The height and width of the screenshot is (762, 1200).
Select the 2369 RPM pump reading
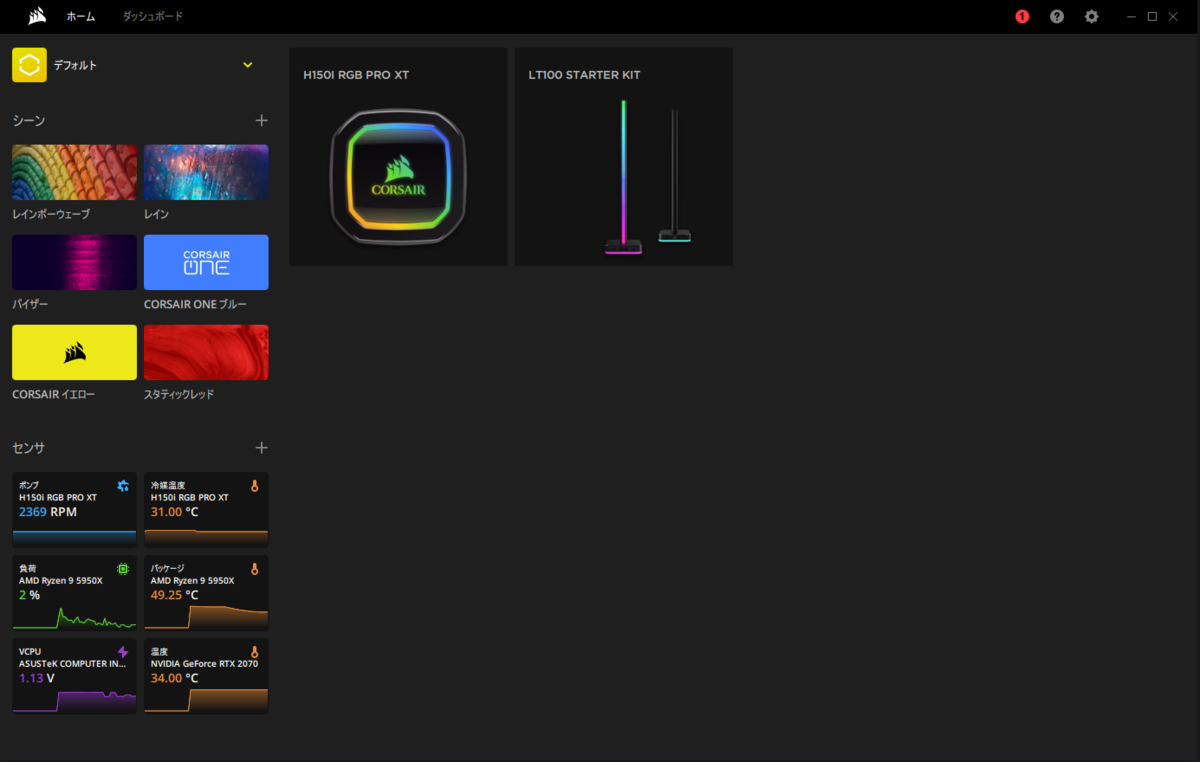tap(48, 512)
